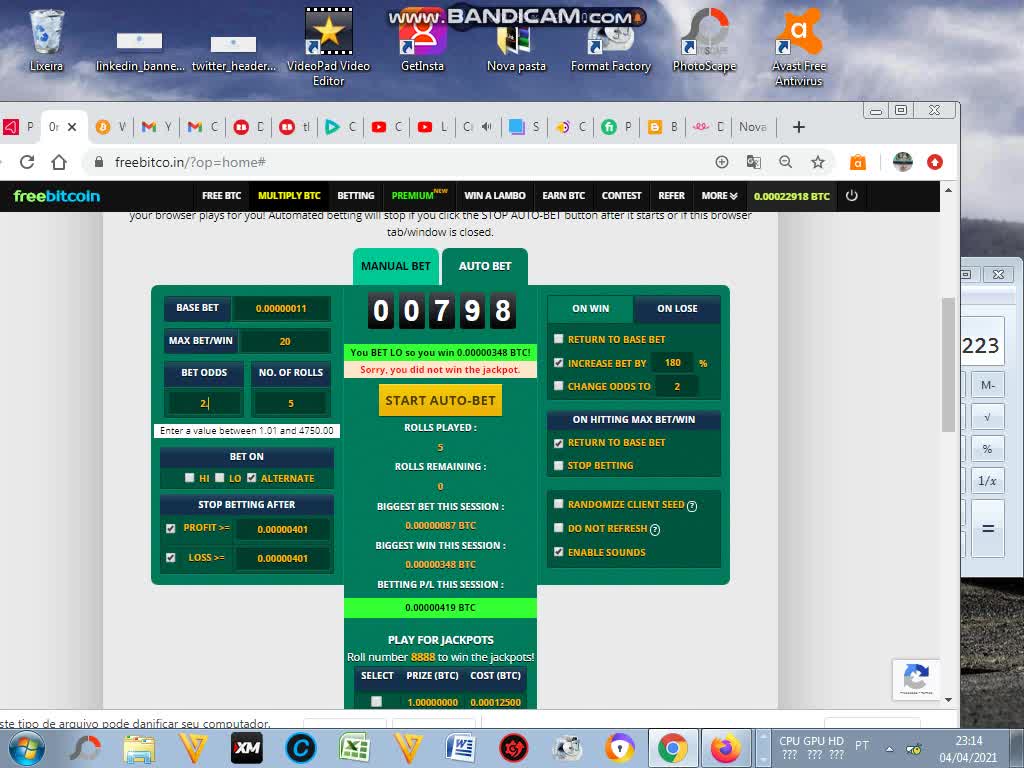Open Earn BTC menu item
This screenshot has height=768, width=1024.
click(564, 195)
